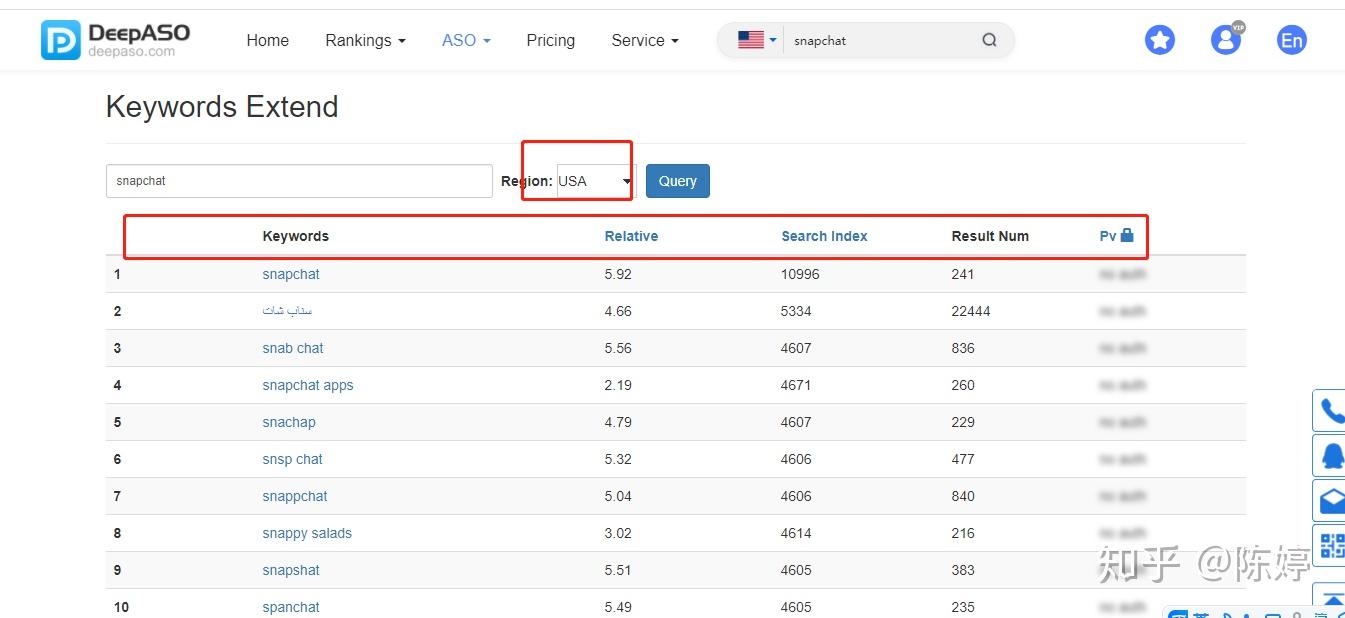The height and width of the screenshot is (618, 1345).
Task: Click the Keywords Extend heading
Action: pyautogui.click(x=222, y=107)
